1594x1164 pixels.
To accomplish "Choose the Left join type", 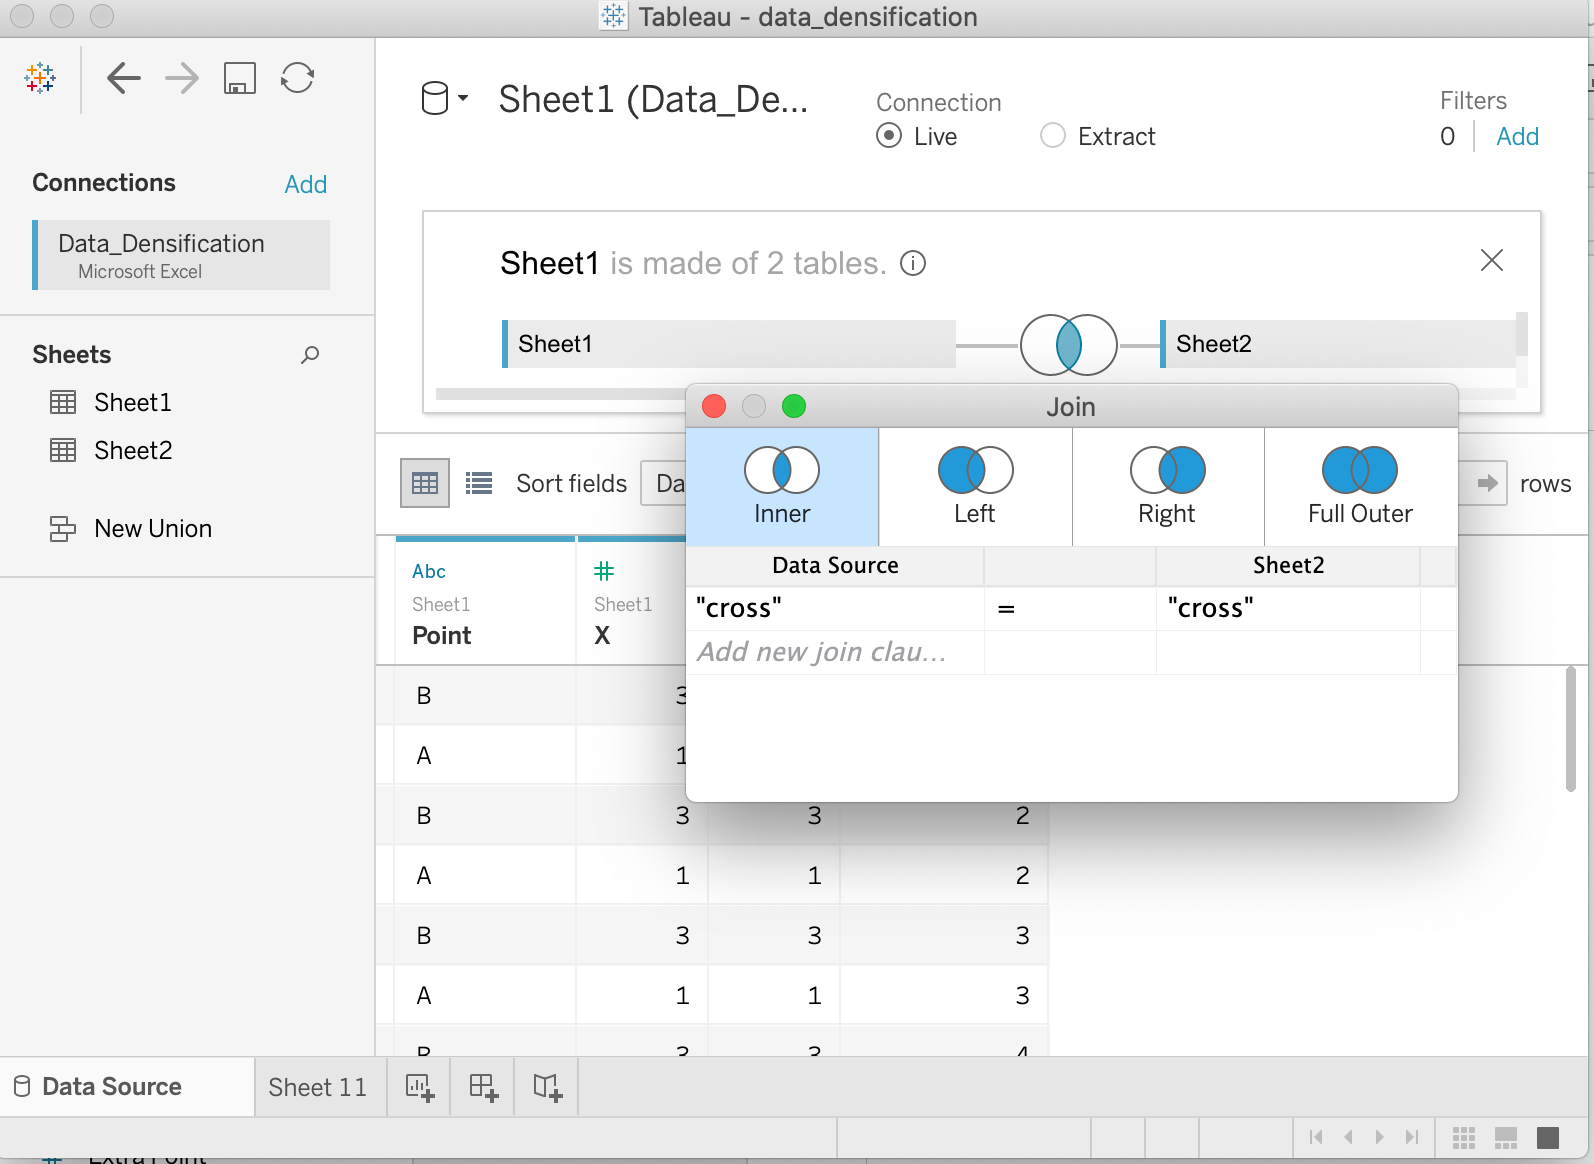I will click(975, 486).
